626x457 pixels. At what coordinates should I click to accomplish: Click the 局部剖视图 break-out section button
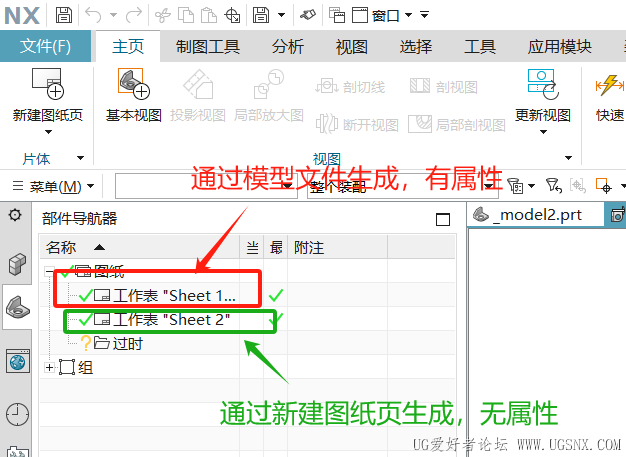click(457, 125)
